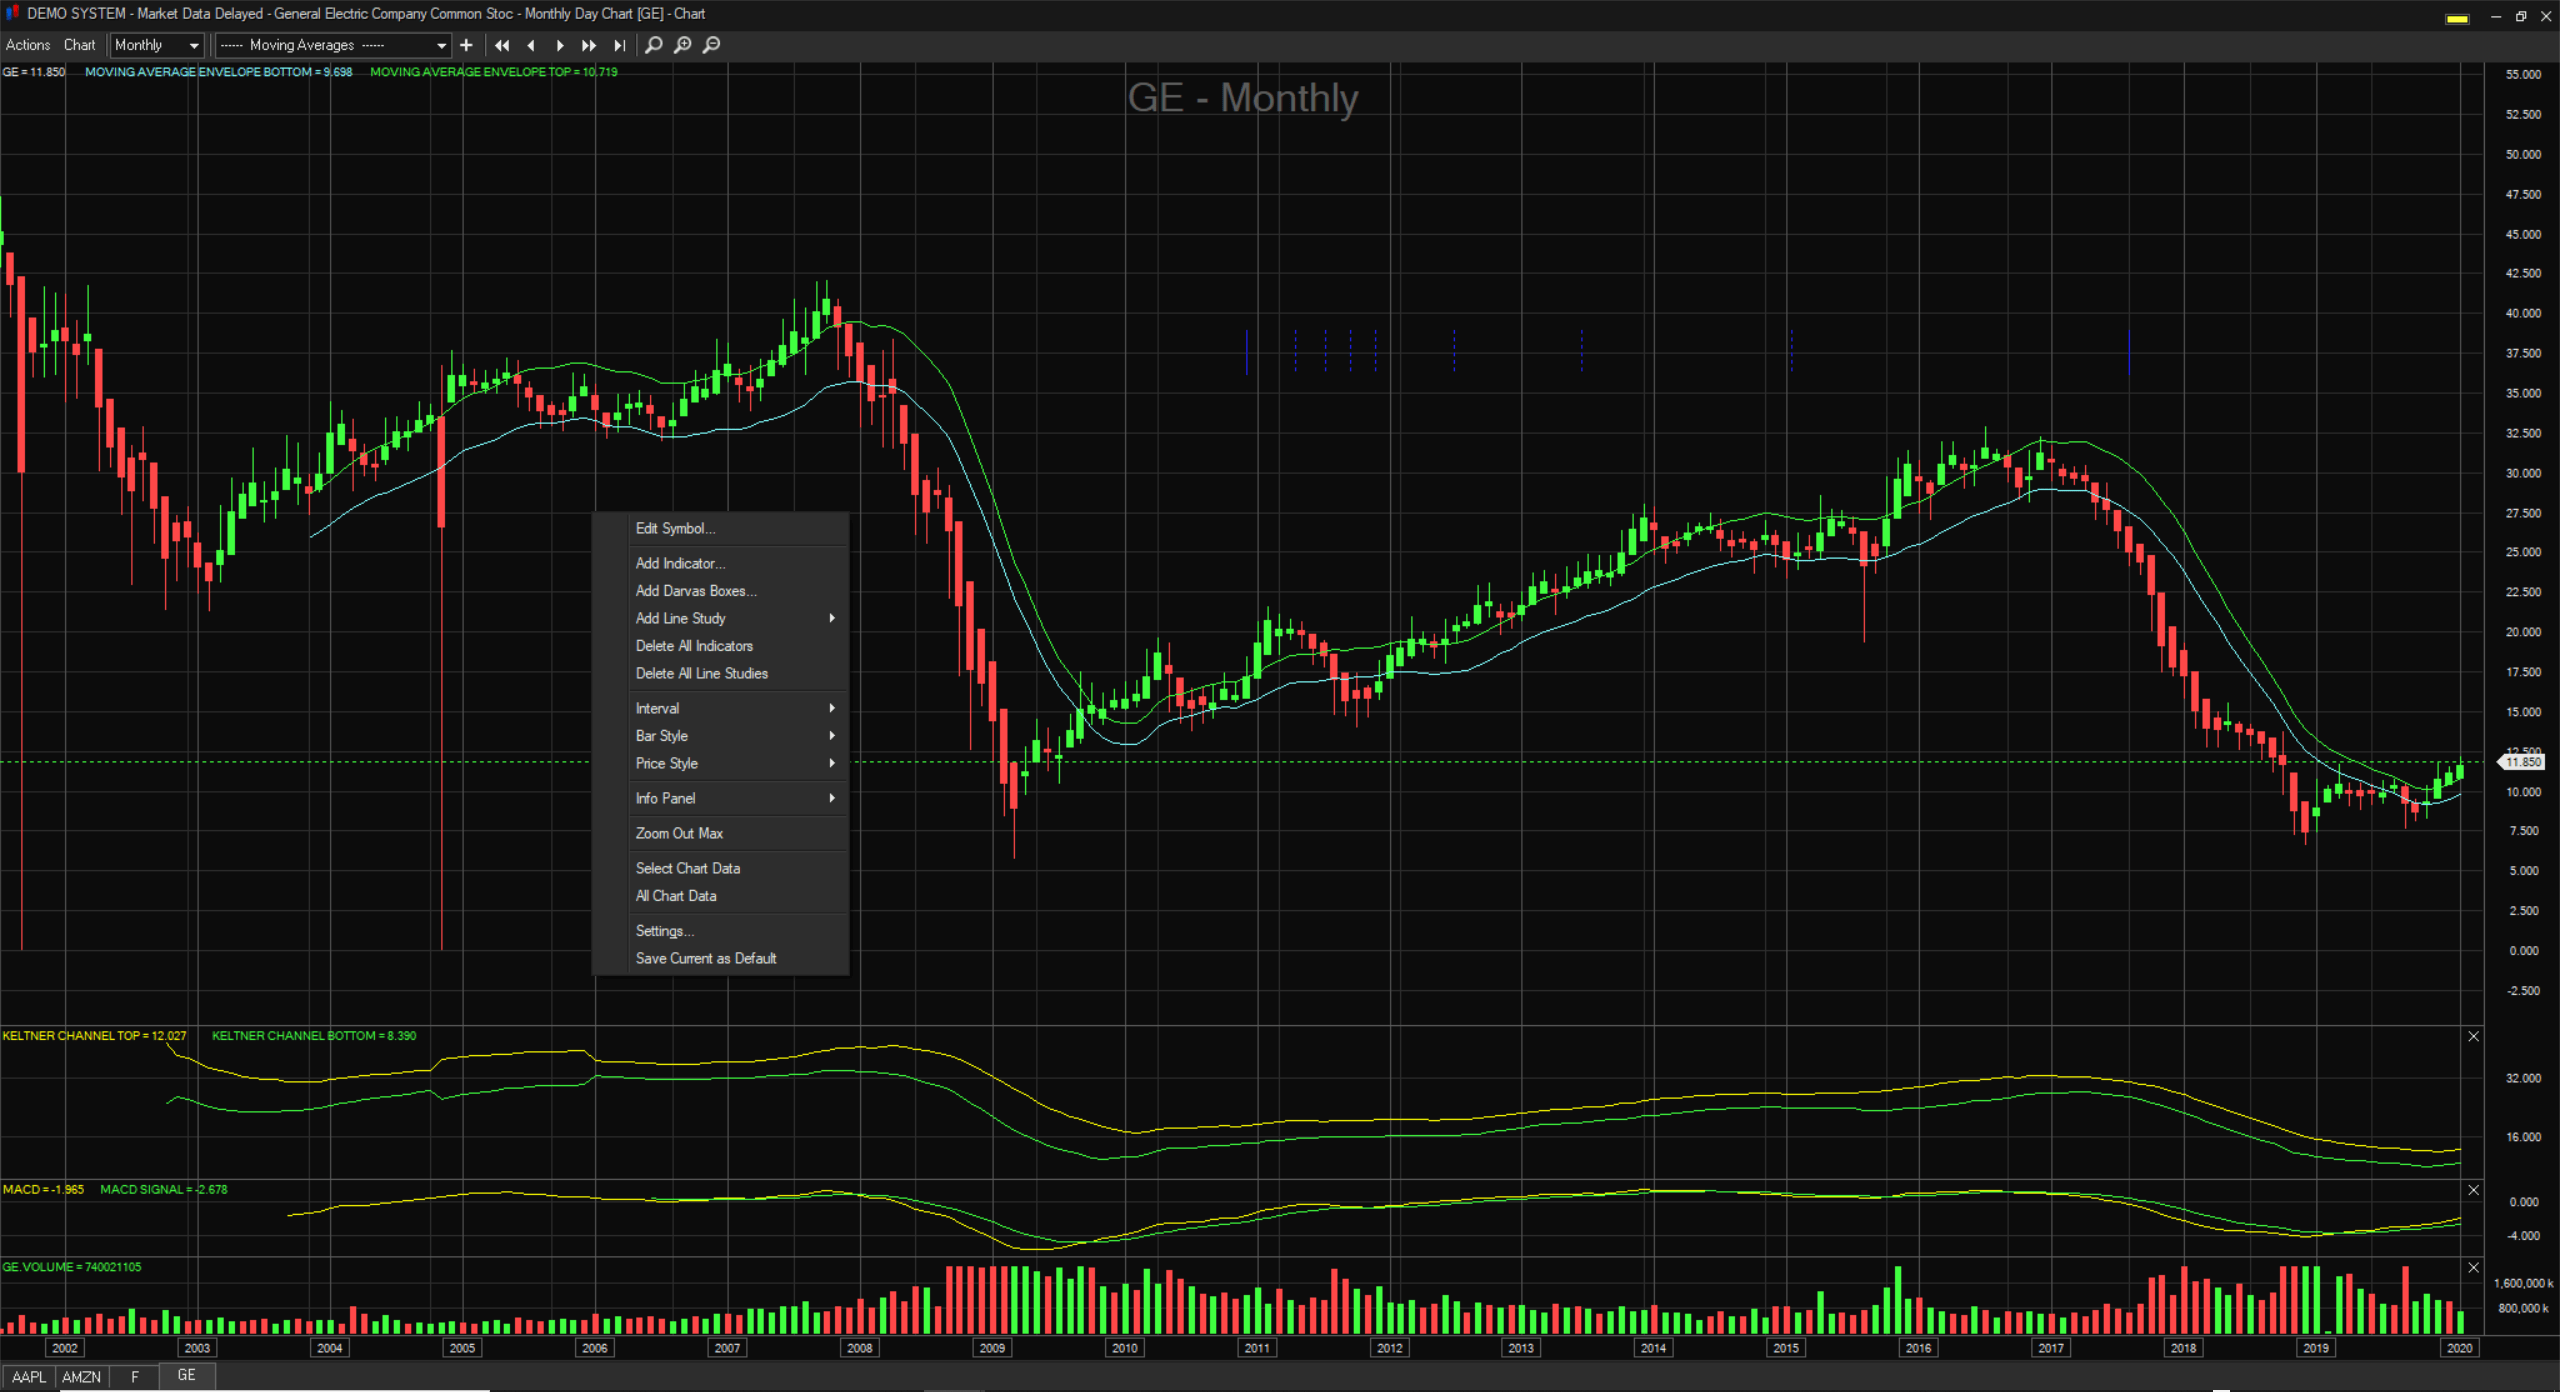
Task: Select the zoom in magnifier icon
Action: tap(683, 45)
